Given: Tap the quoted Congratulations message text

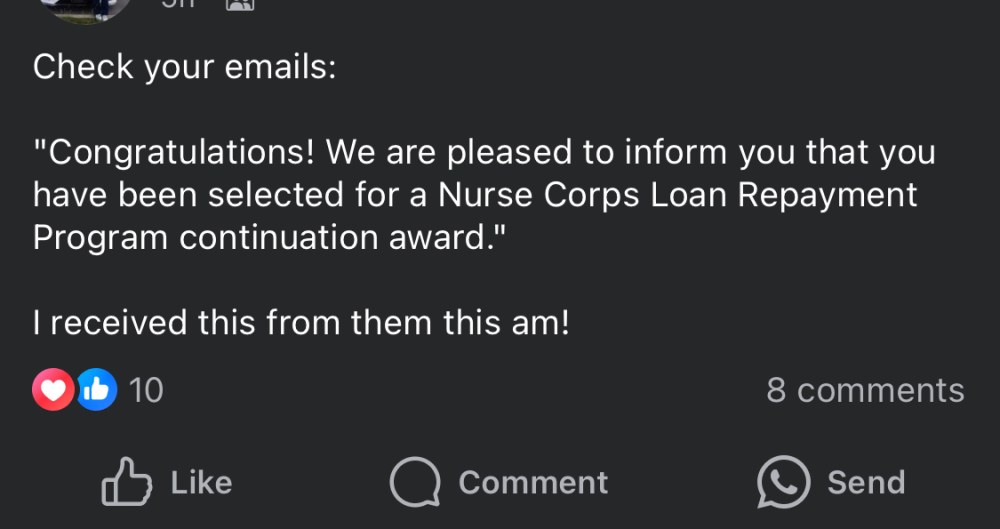Looking at the screenshot, I should [484, 195].
